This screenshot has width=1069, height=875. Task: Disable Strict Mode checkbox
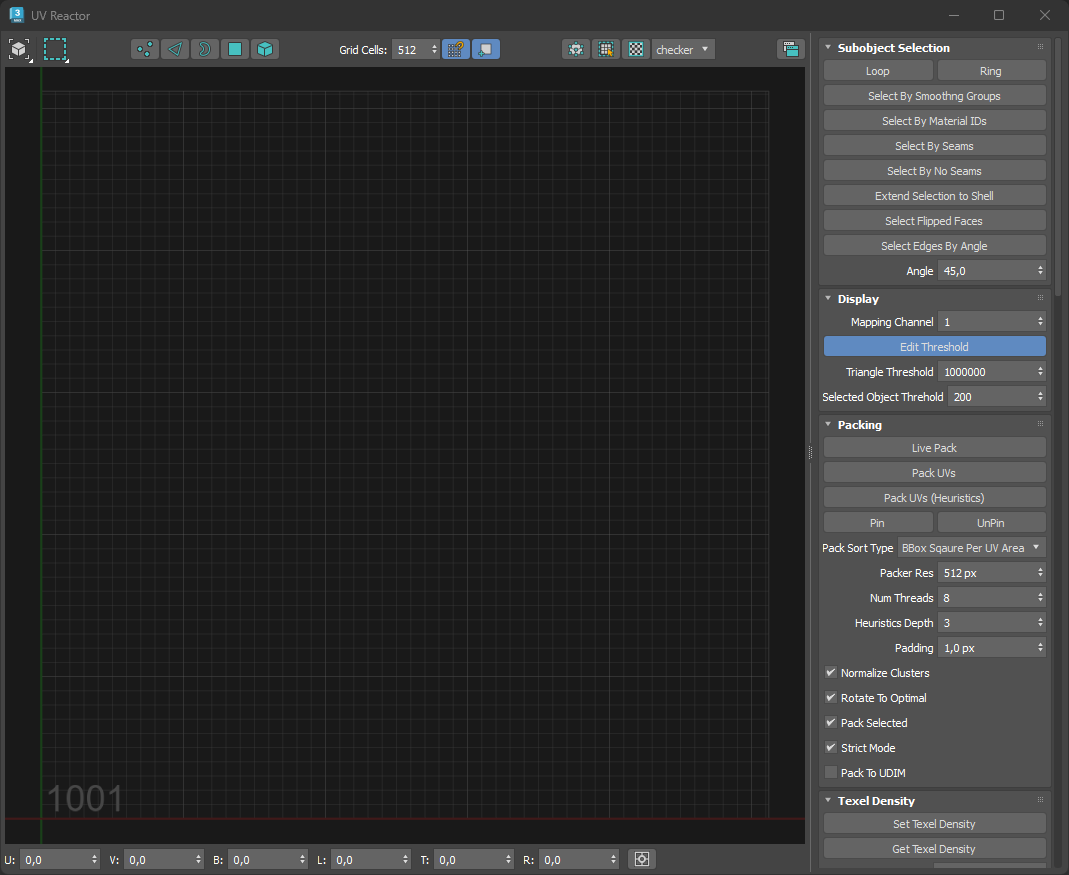[831, 748]
